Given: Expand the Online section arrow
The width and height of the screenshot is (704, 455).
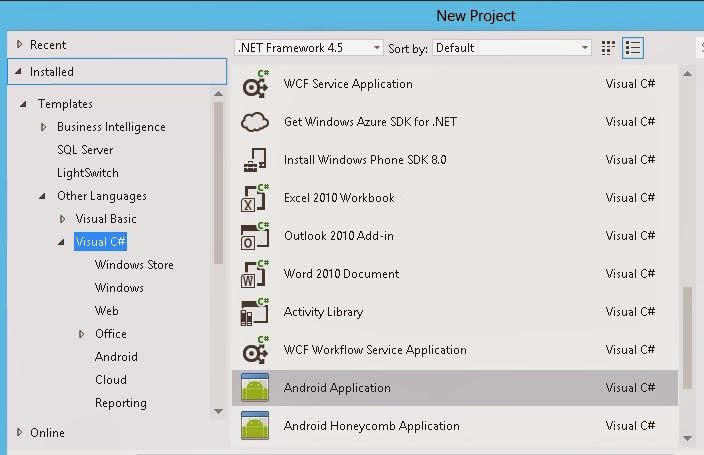Looking at the screenshot, I should (x=19, y=432).
